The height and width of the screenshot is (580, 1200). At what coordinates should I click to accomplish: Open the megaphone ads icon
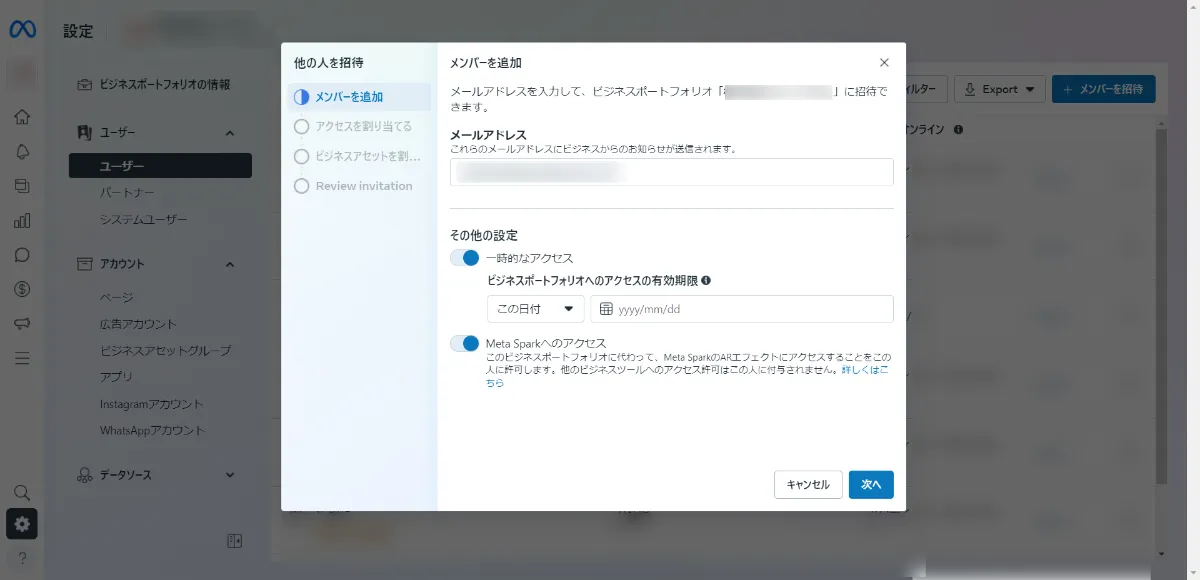pyautogui.click(x=22, y=323)
